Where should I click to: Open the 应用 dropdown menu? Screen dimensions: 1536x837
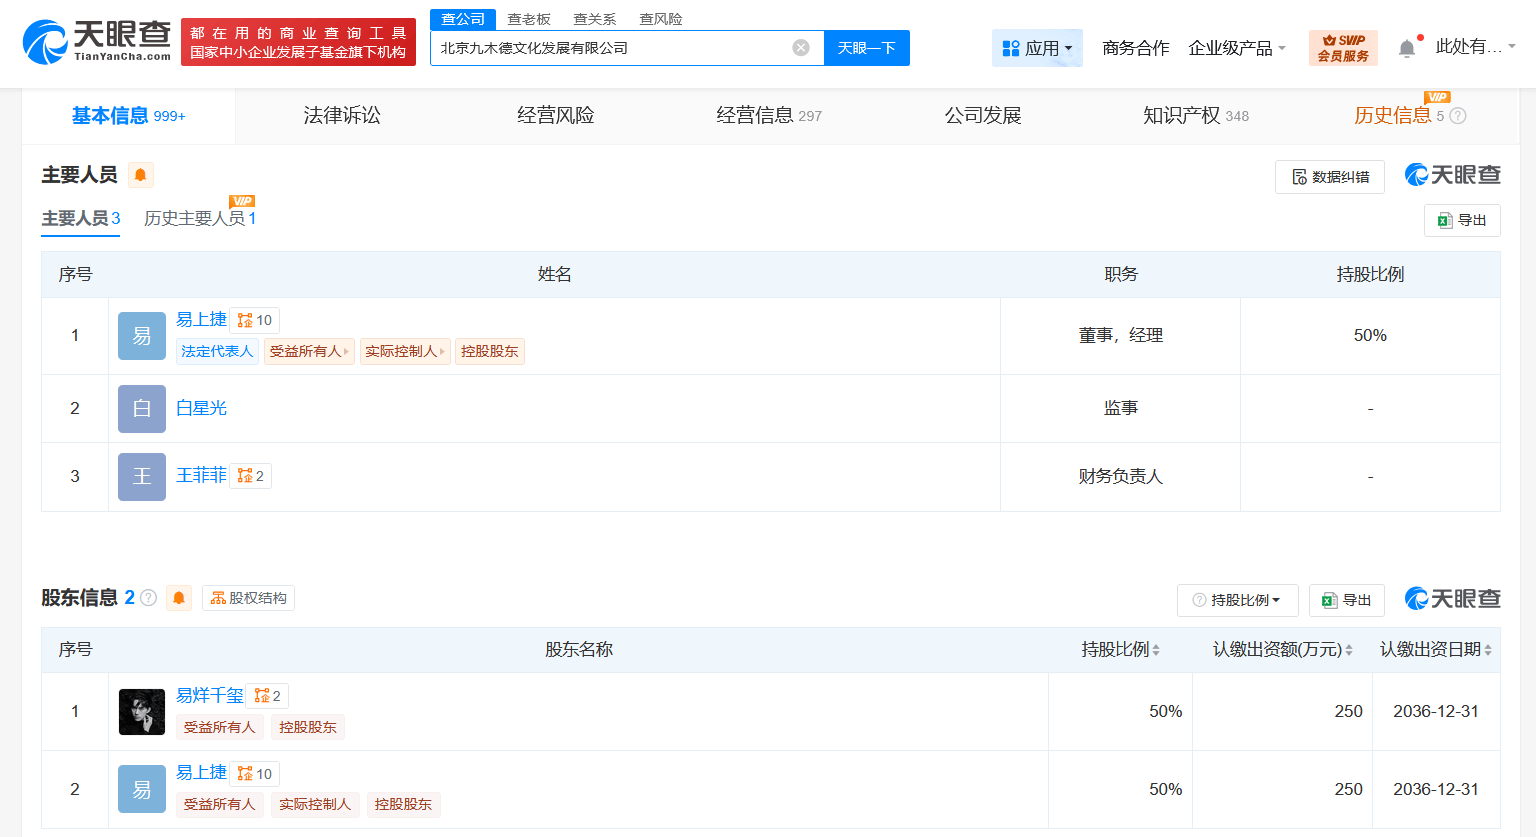[1037, 48]
